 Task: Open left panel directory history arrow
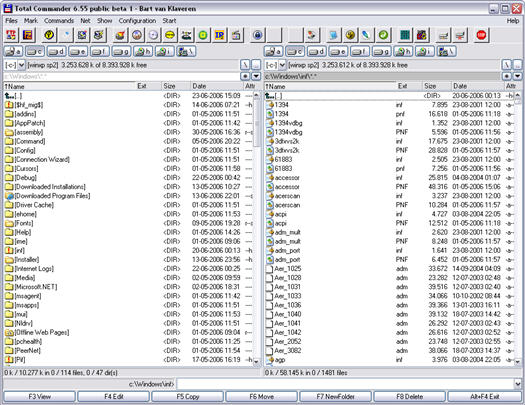tap(256, 76)
